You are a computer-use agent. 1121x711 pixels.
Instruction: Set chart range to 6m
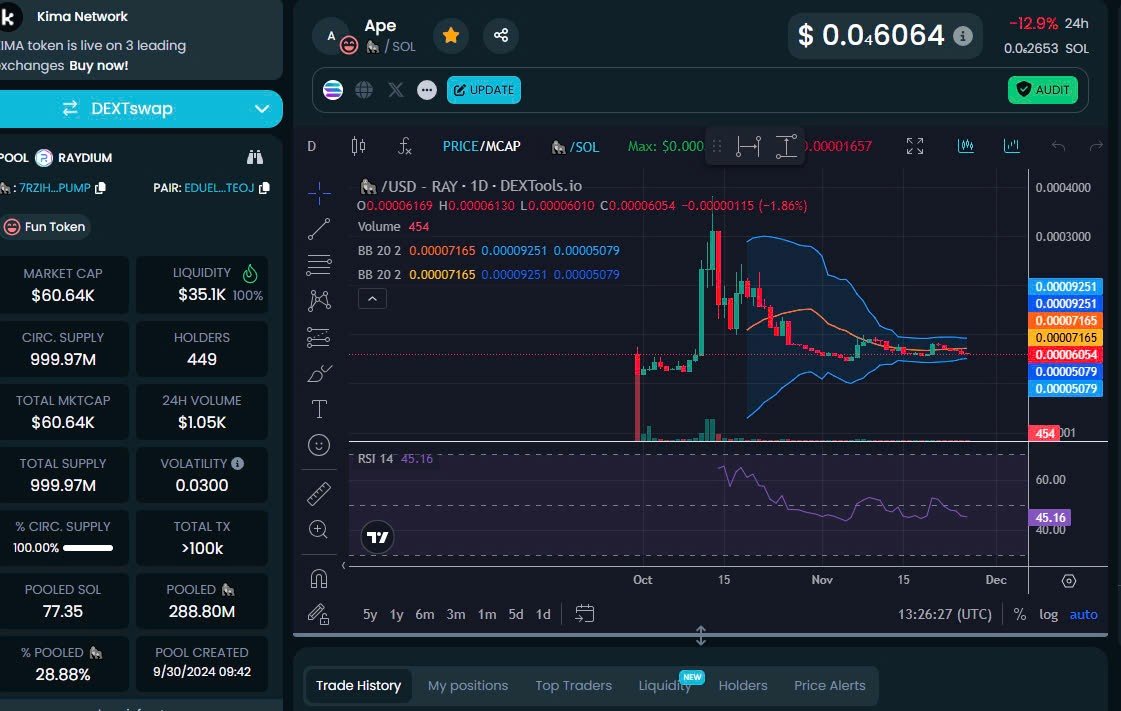(x=425, y=615)
